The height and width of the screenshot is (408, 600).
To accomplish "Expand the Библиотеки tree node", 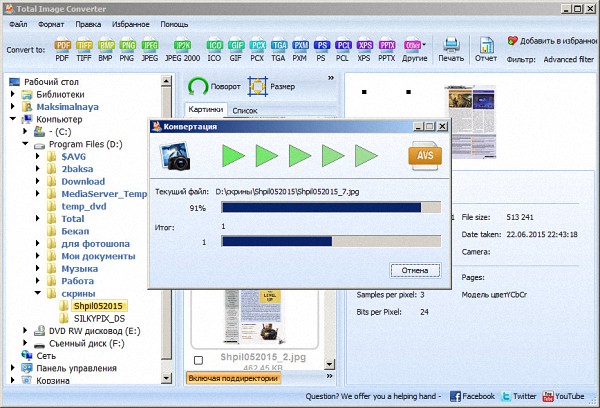I will [12, 94].
